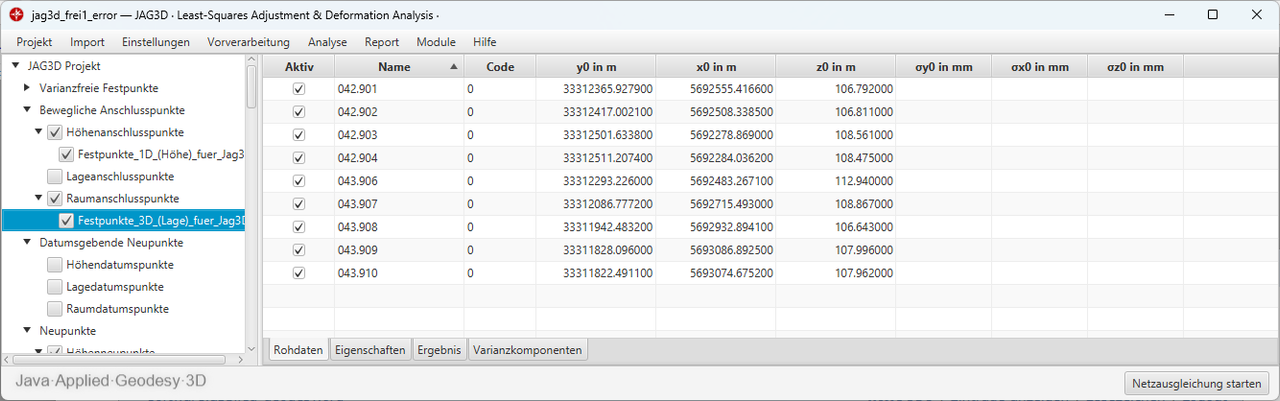Enable the Höhendatumspunkte checkbox

pos(55,264)
